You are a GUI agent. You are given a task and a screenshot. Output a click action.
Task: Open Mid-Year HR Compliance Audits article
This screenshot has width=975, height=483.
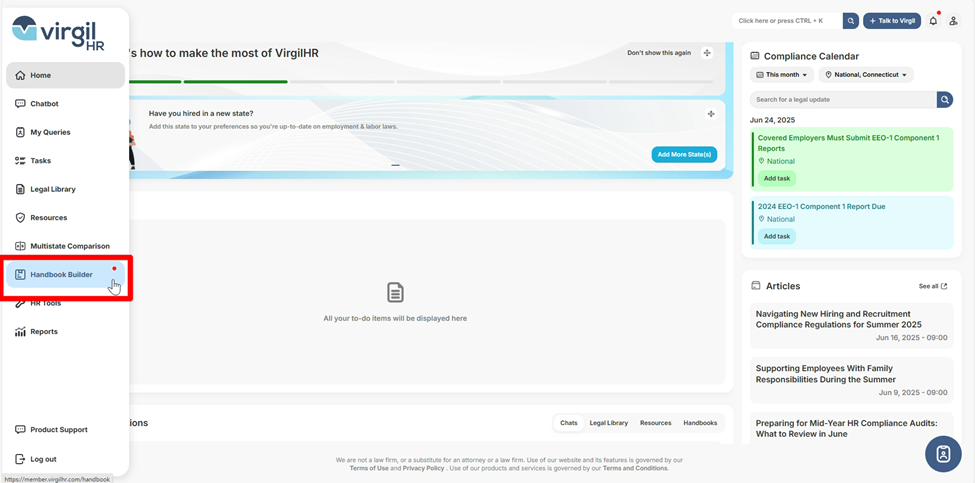[x=851, y=428]
